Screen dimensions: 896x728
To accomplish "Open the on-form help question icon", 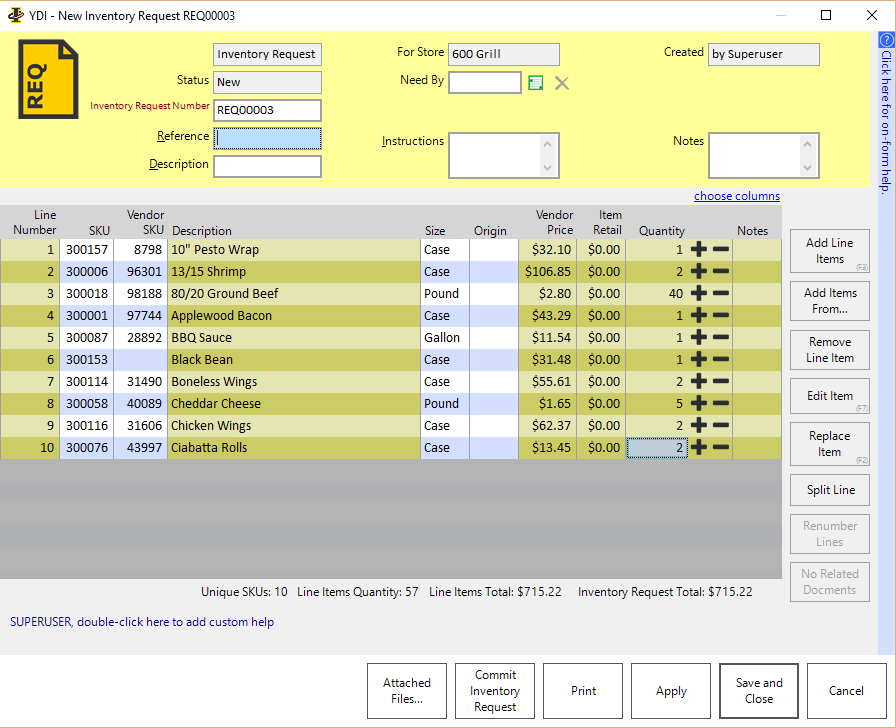I will point(886,40).
